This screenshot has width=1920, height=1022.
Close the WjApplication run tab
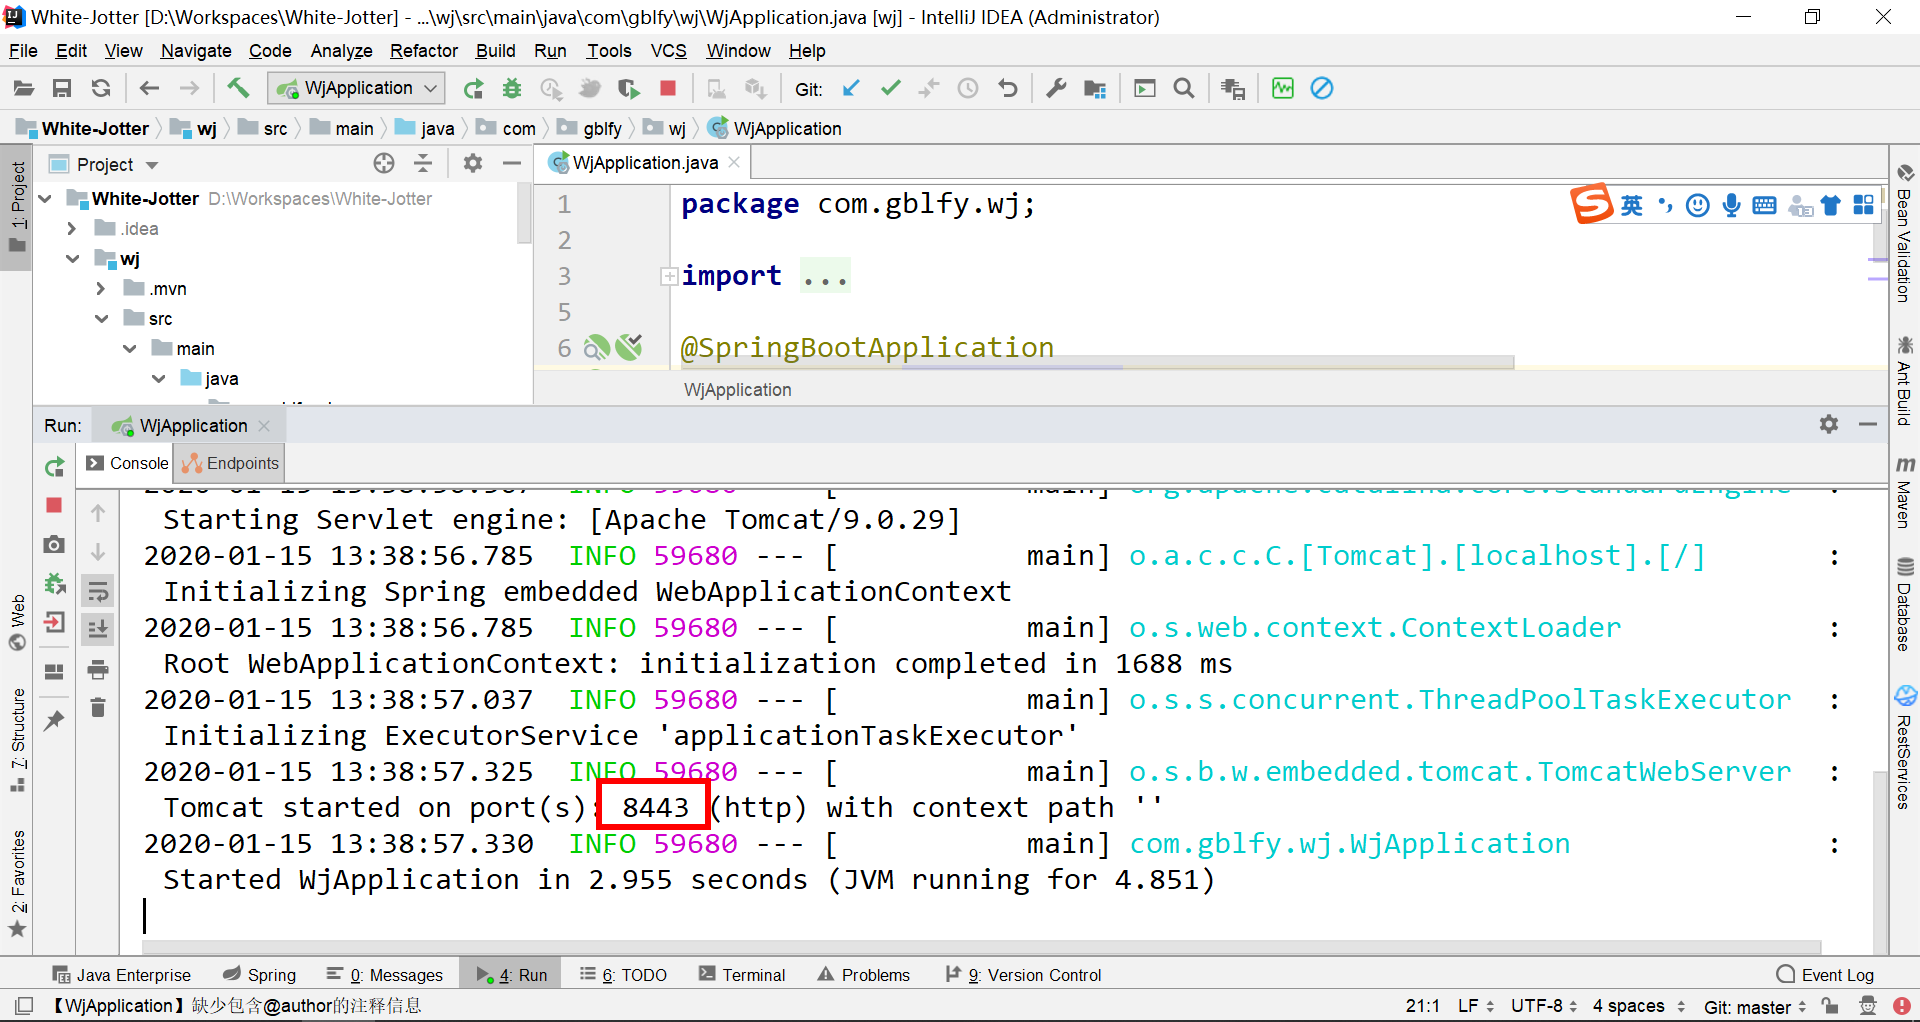[264, 426]
